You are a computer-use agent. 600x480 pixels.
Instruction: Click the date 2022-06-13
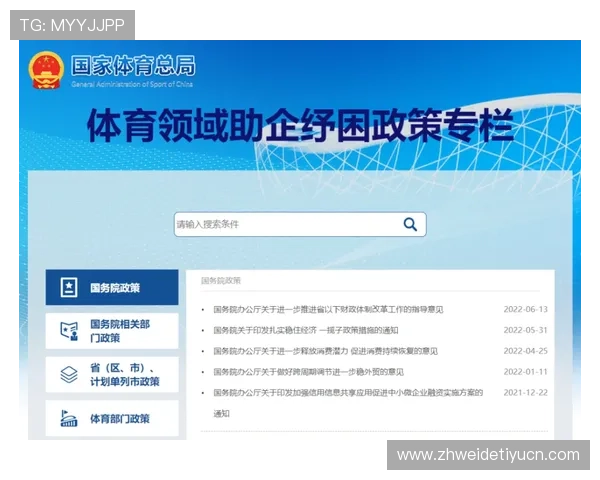pyautogui.click(x=525, y=309)
